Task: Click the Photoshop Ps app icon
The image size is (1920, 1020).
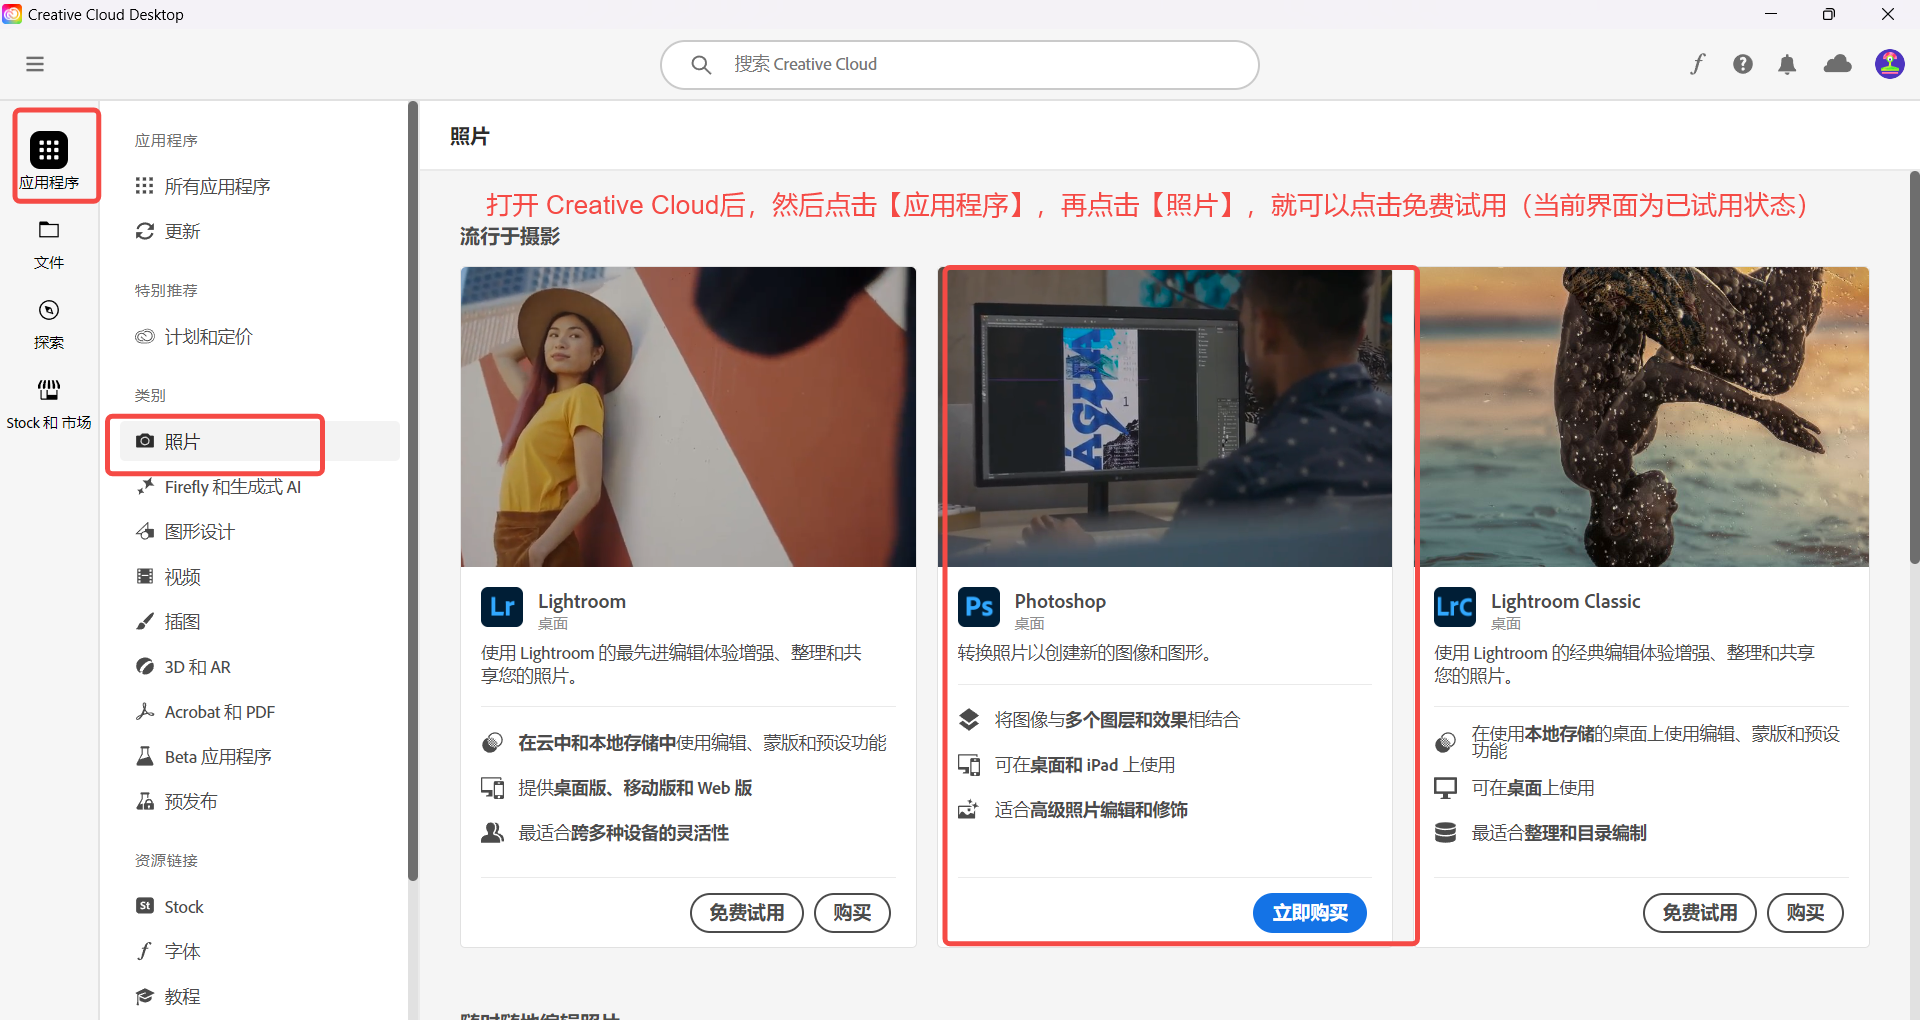Action: [979, 607]
